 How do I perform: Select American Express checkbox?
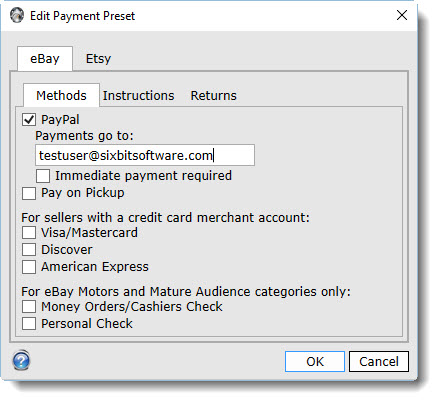click(29, 267)
